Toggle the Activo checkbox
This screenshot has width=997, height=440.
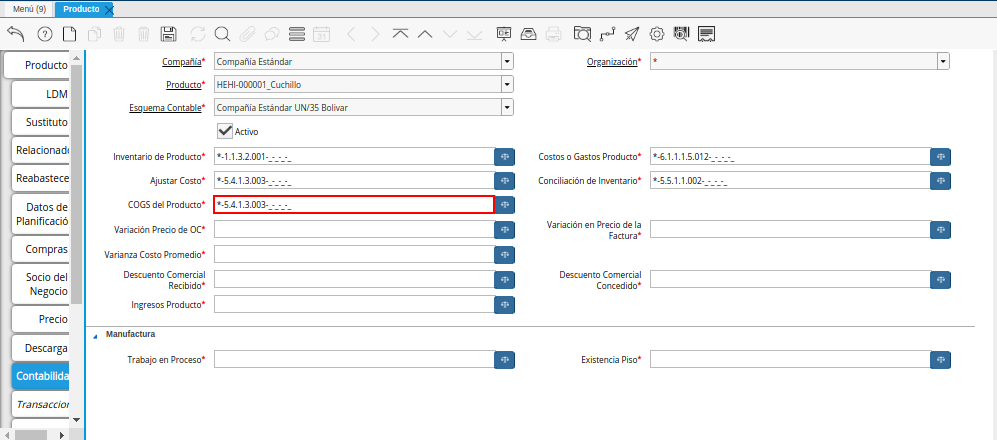tap(225, 131)
